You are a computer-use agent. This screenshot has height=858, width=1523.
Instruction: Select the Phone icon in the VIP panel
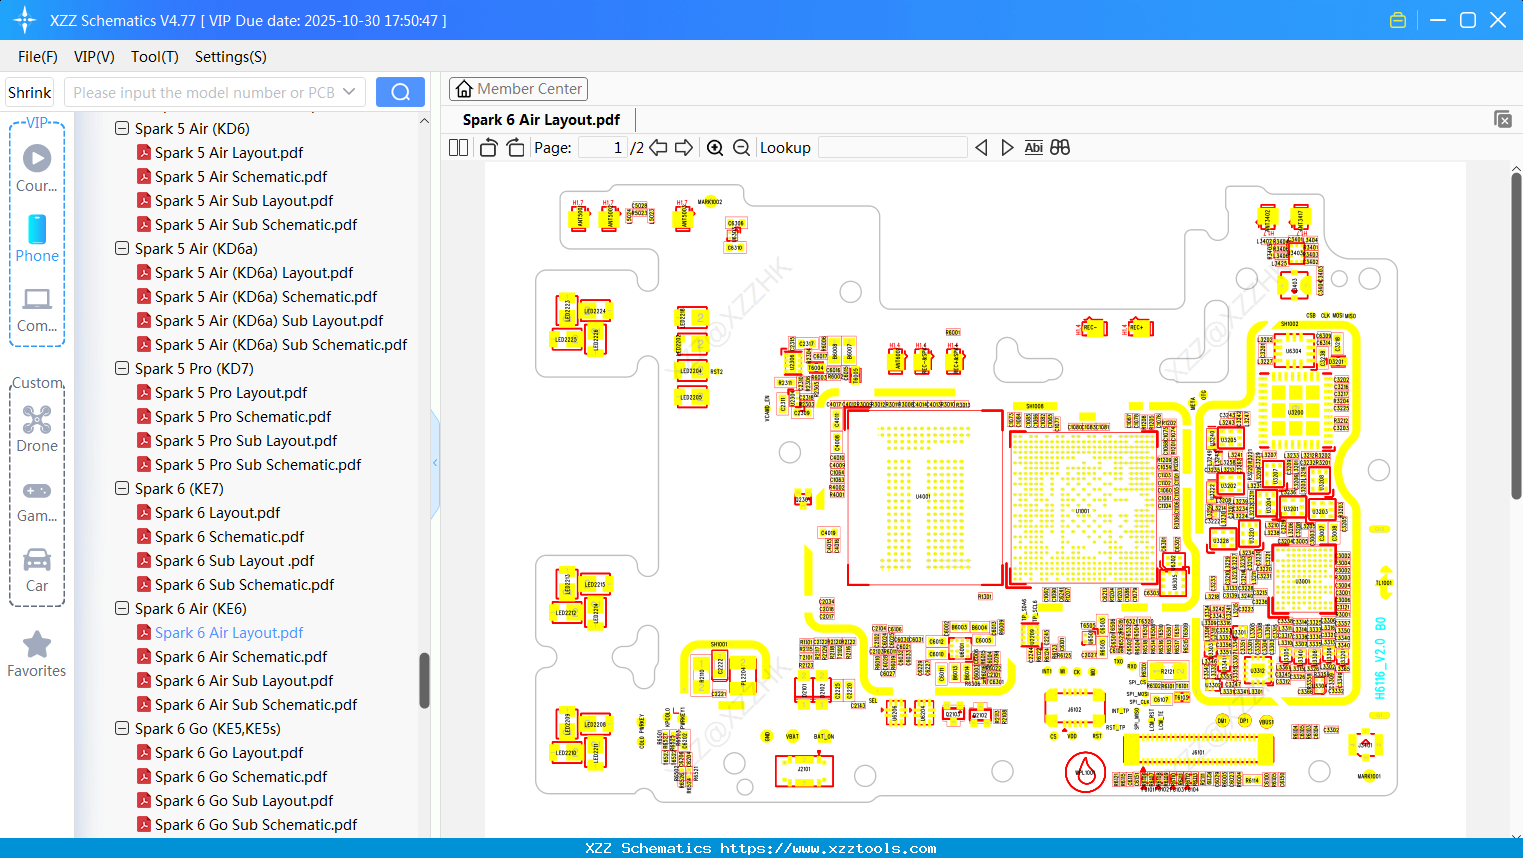[37, 230]
